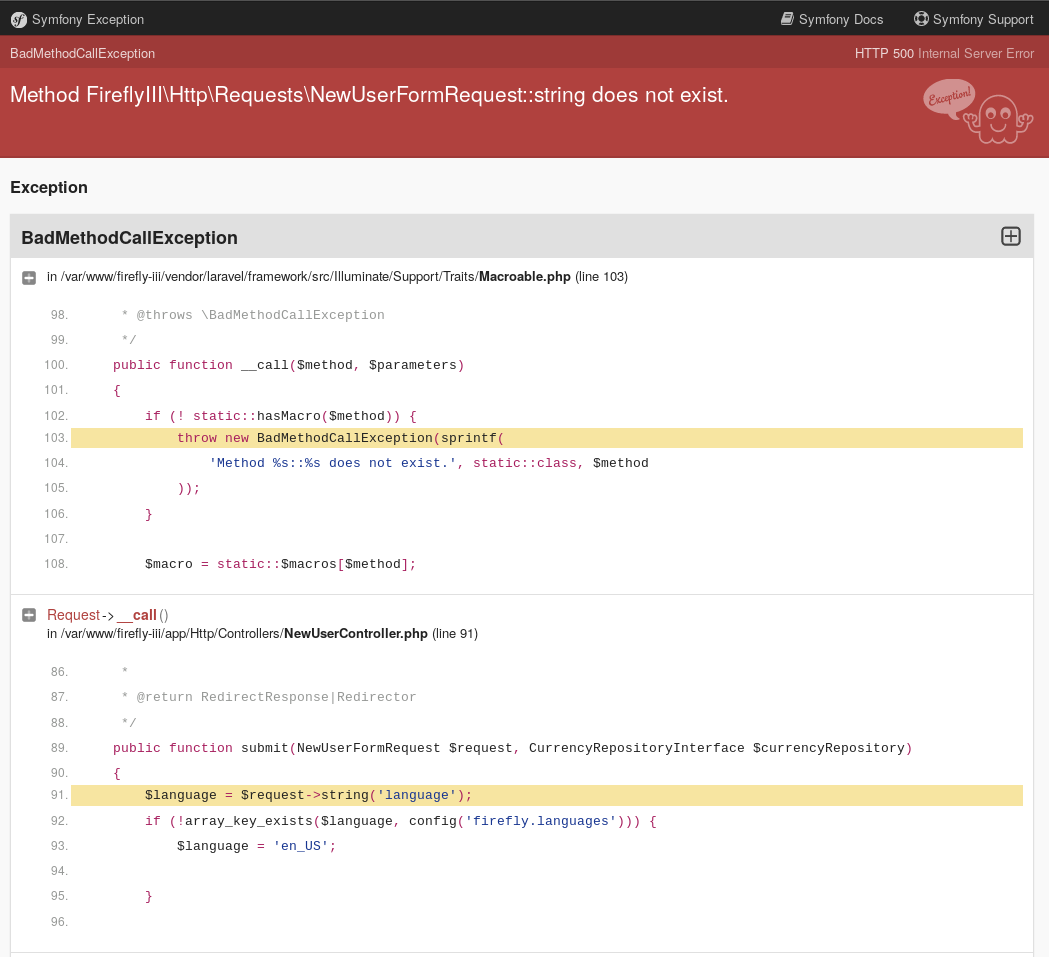Click code line 89 submit function signature
This screenshot has width=1049, height=957.
click(x=512, y=748)
